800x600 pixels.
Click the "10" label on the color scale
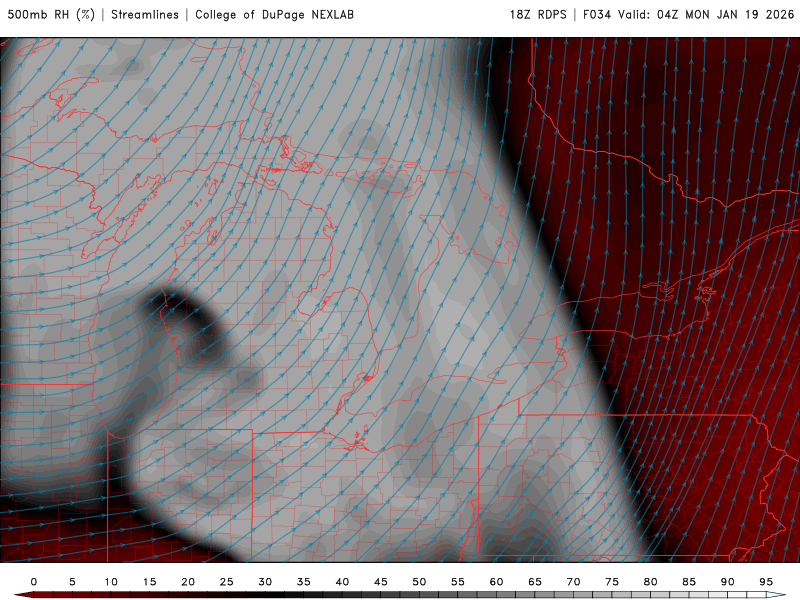pyautogui.click(x=111, y=582)
